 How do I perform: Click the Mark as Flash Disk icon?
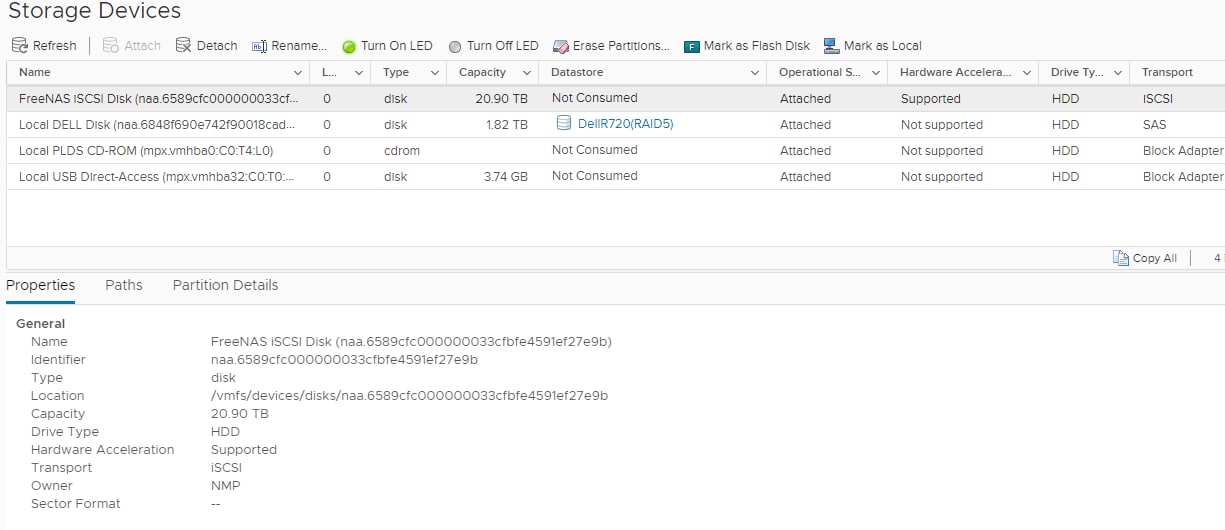692,47
